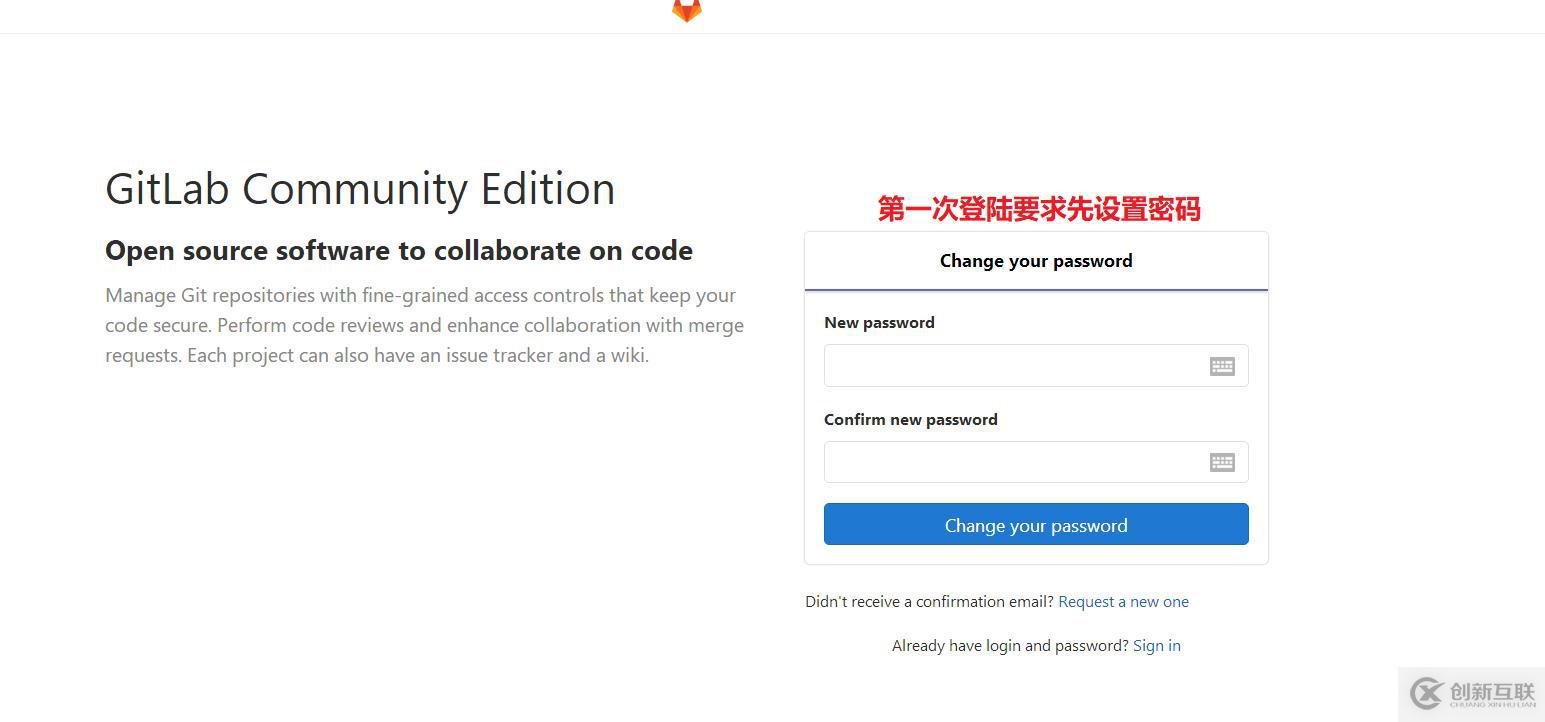Click keyboard icon in New password field

point(1222,366)
